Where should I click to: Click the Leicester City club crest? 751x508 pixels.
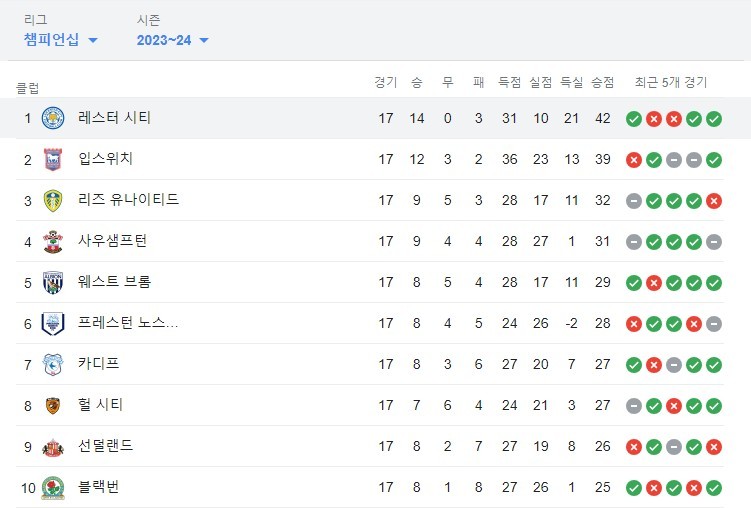click(x=53, y=118)
